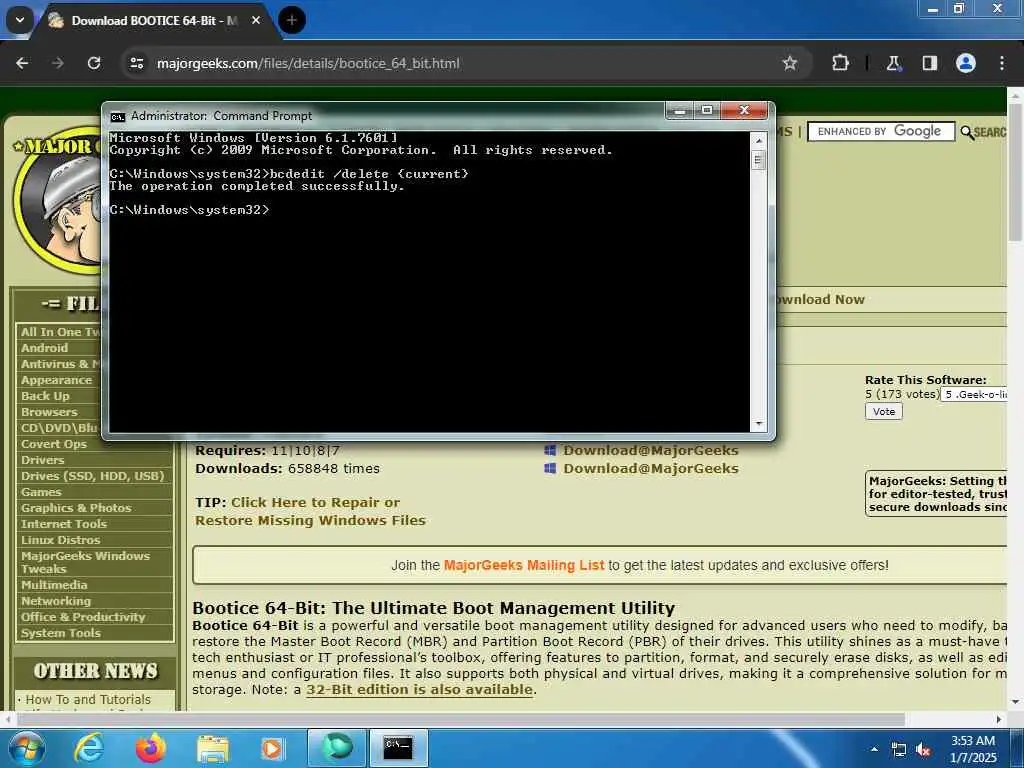
Task: Open the Chrome profile avatar
Action: click(x=966, y=63)
